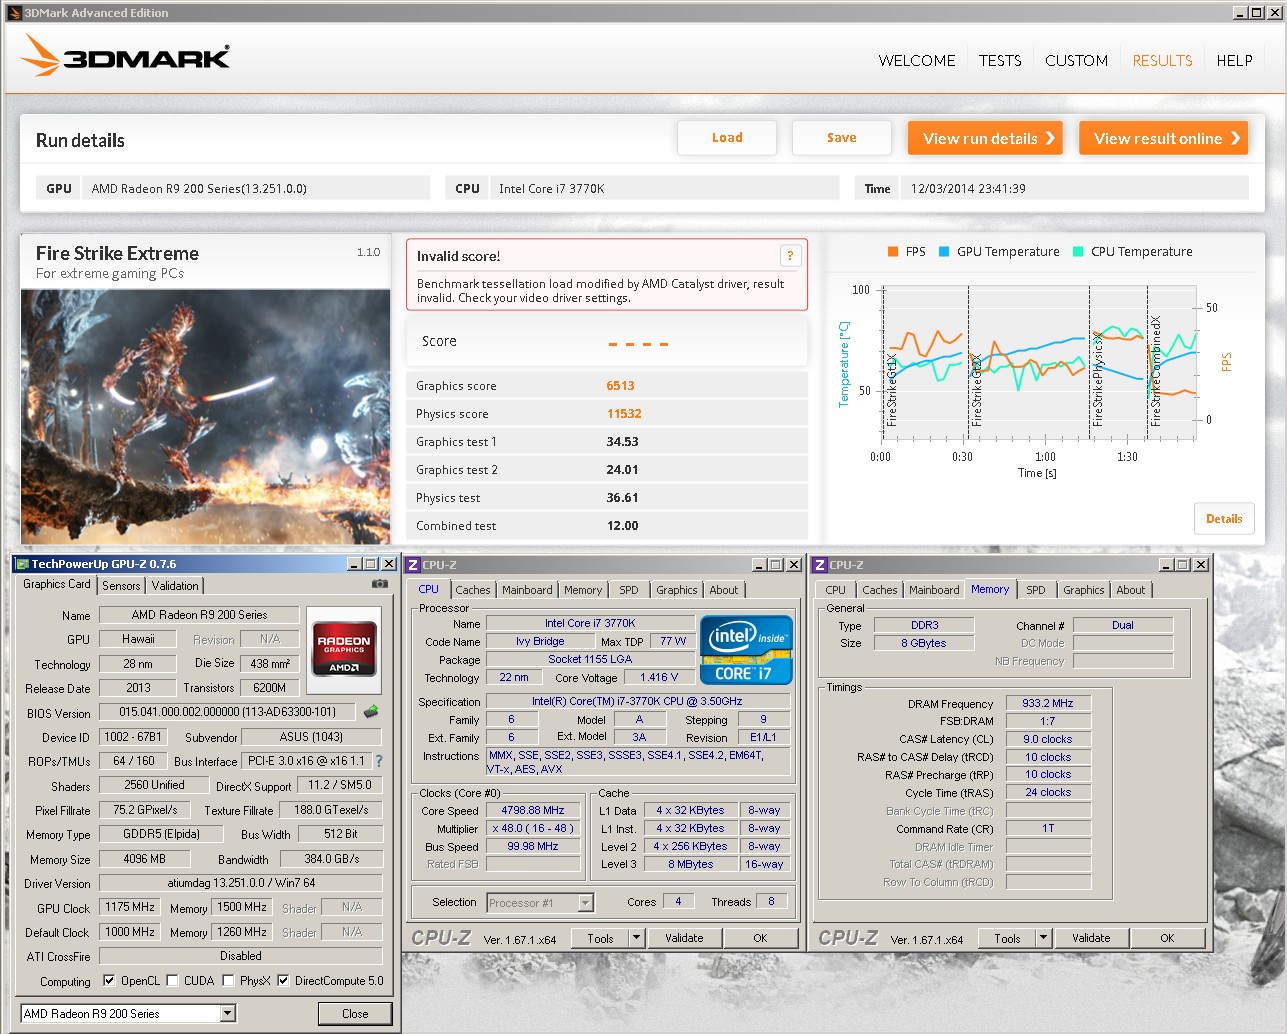Click the Save button in Run details
The height and width of the screenshot is (1034, 1287).
841,138
